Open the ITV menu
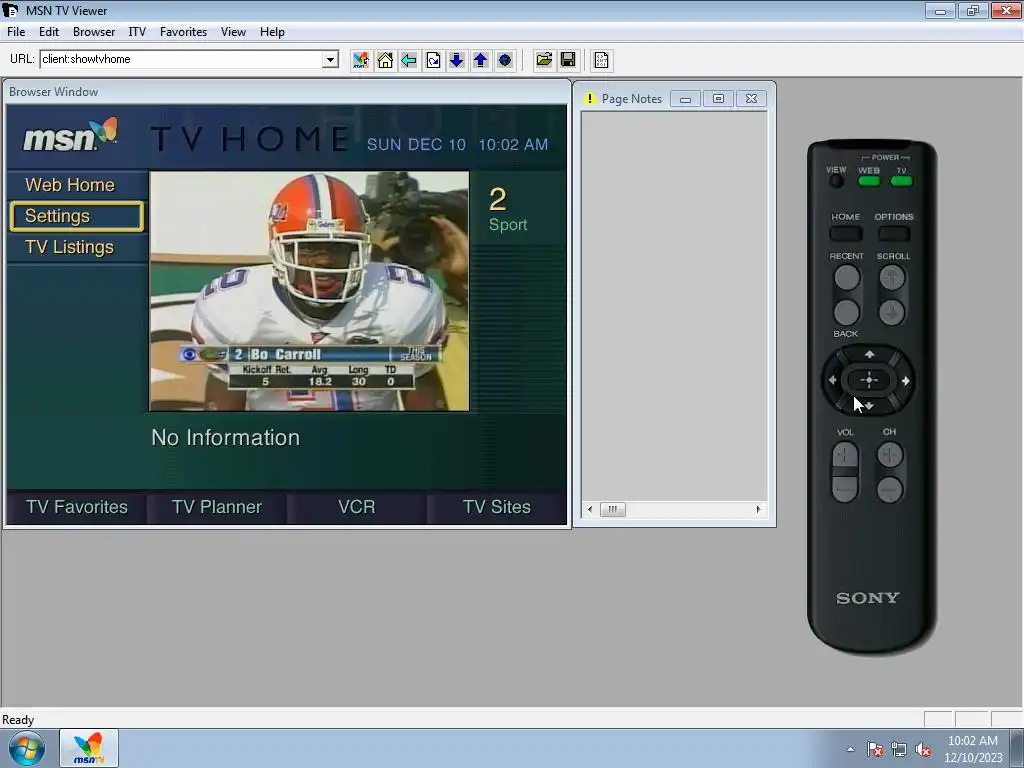This screenshot has width=1024, height=768. pos(137,31)
